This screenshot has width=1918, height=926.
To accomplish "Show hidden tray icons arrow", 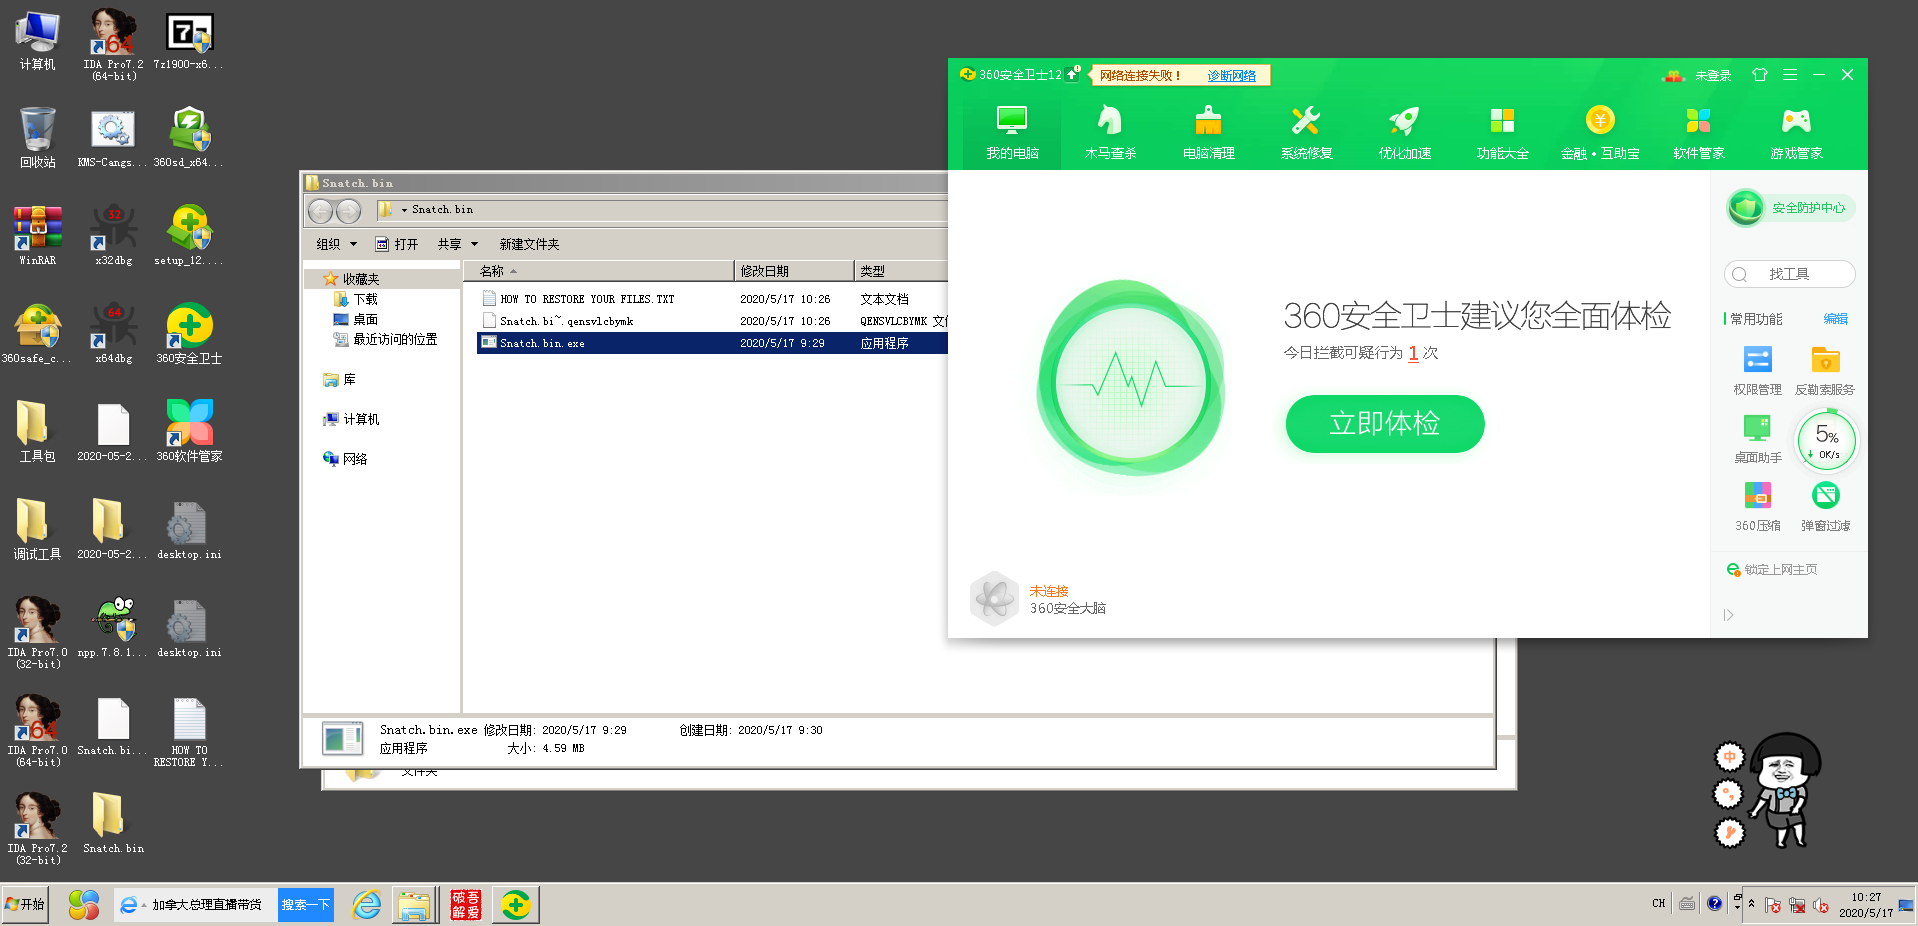I will click(1751, 904).
